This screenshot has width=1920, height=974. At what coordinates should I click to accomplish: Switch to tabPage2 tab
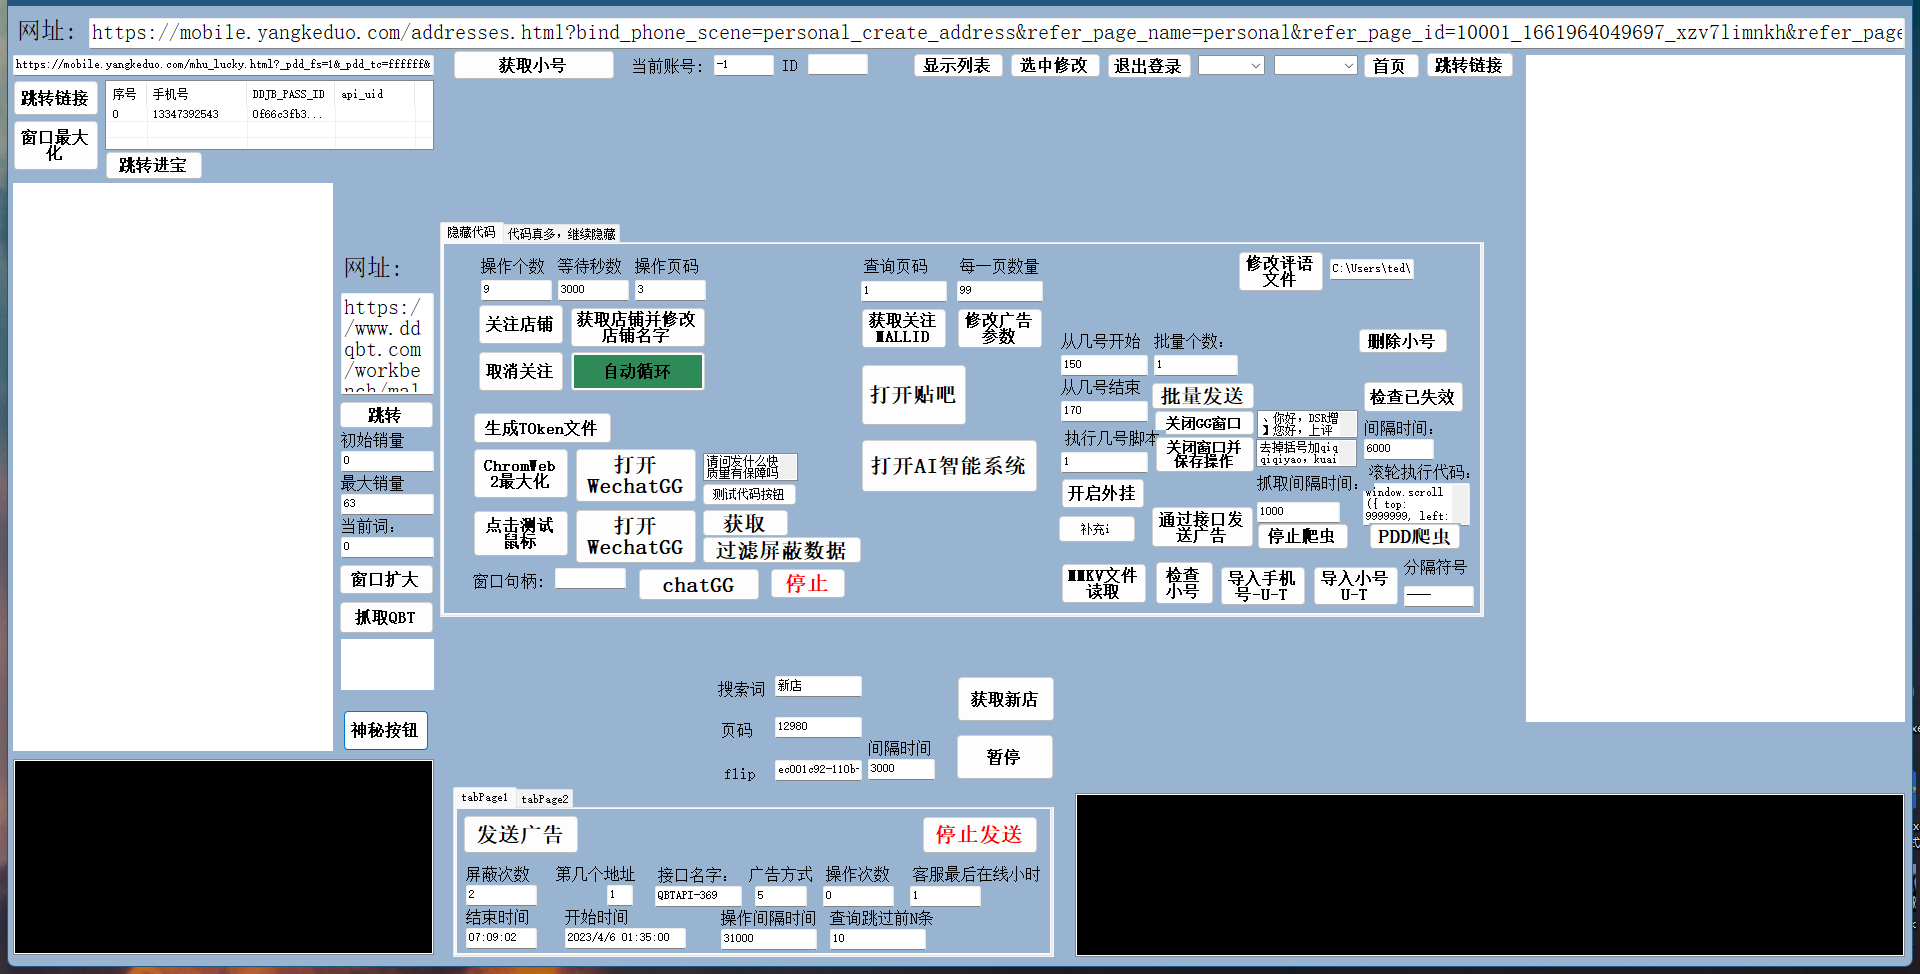545,799
